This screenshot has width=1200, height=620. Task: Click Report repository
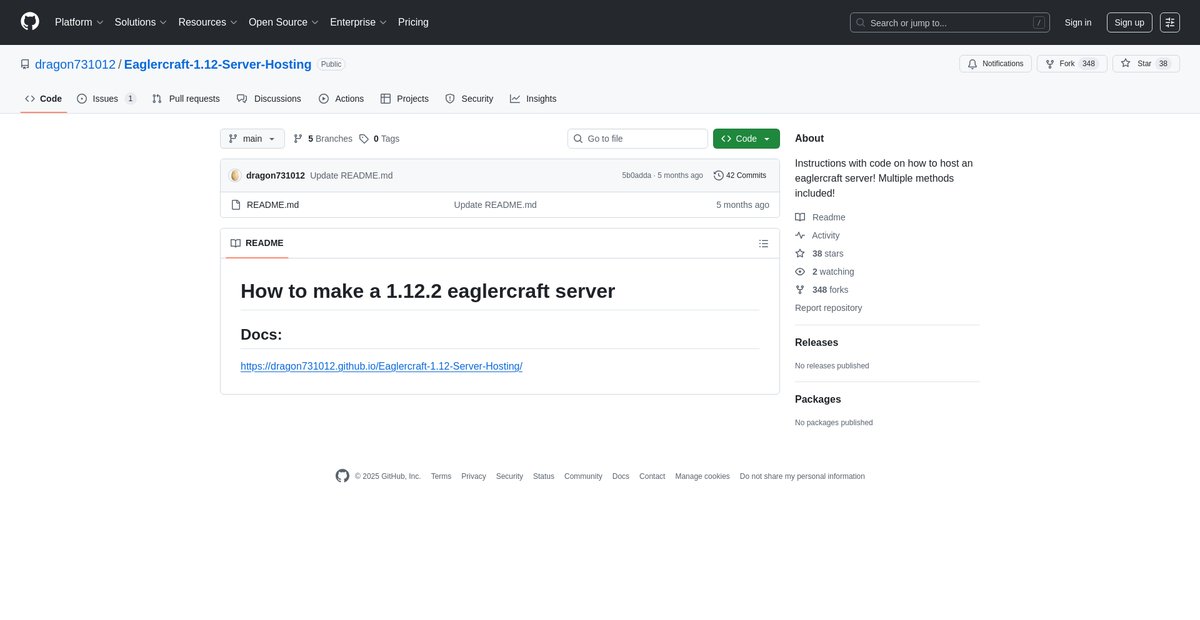828,308
